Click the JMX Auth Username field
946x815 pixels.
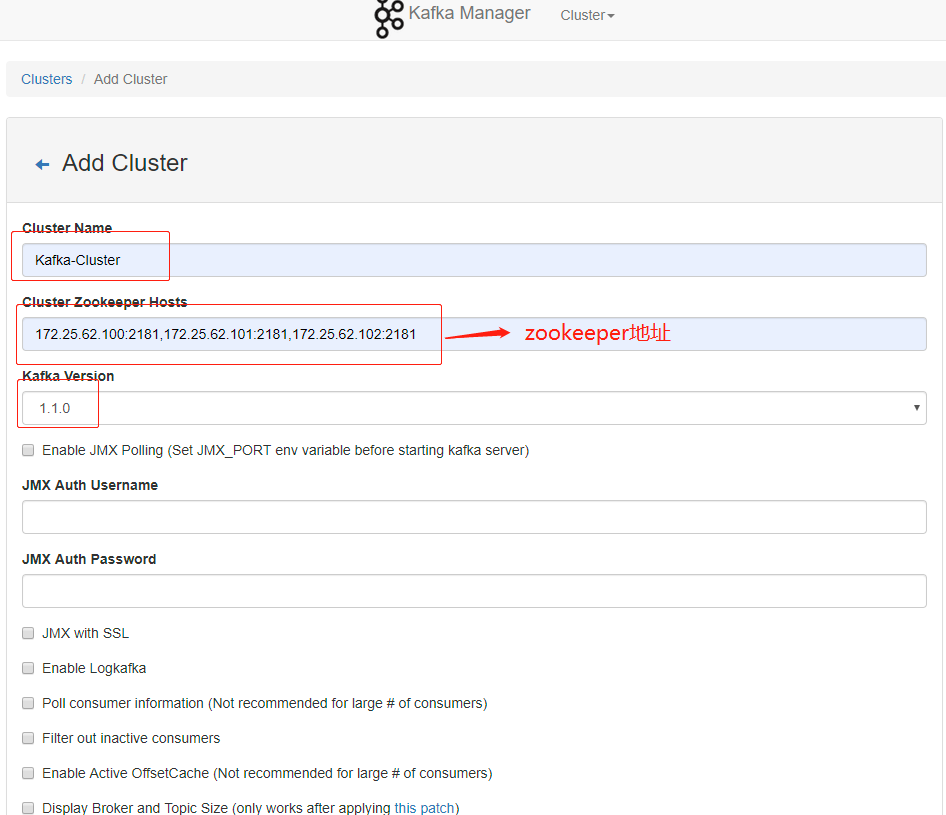coord(473,517)
